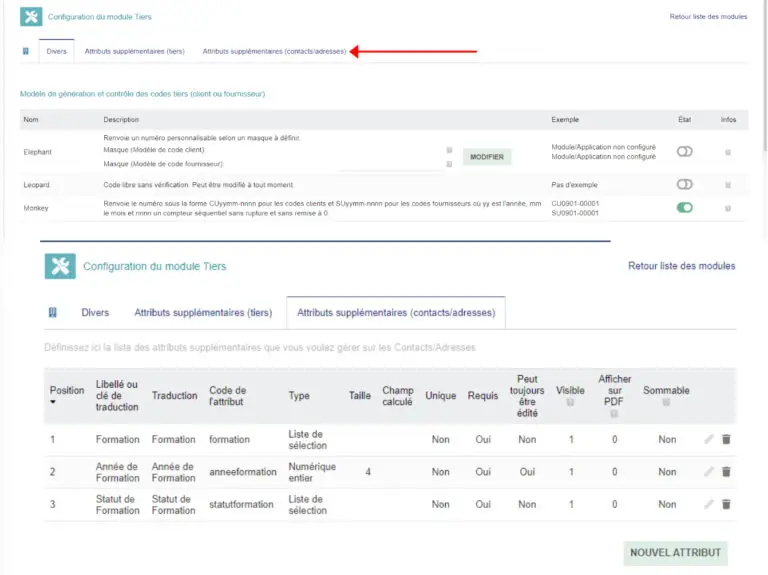This screenshot has width=768, height=575.
Task: Click the small Retour liste des modules link
Action: [x=708, y=17]
